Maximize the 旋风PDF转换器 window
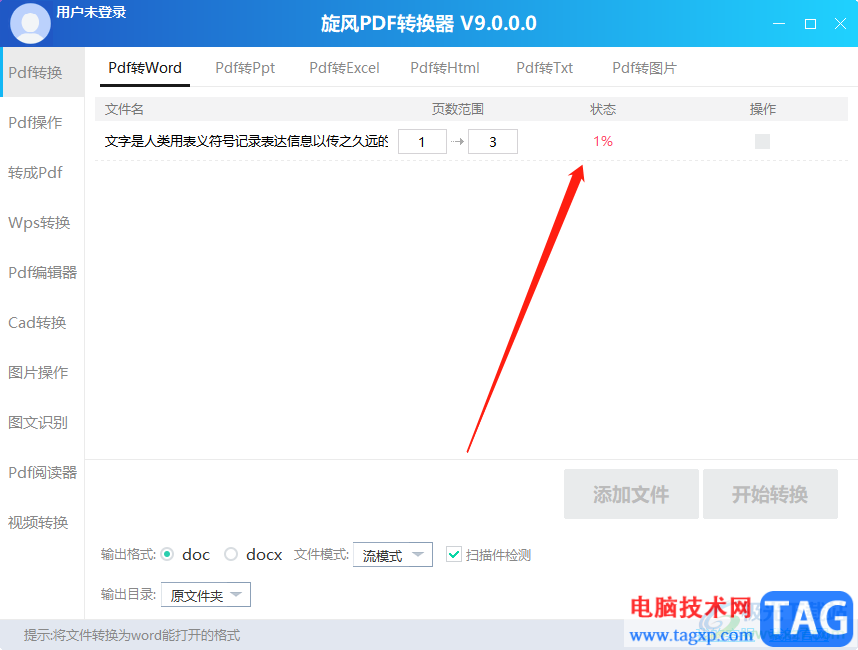Image resolution: width=858 pixels, height=650 pixels. [810, 24]
